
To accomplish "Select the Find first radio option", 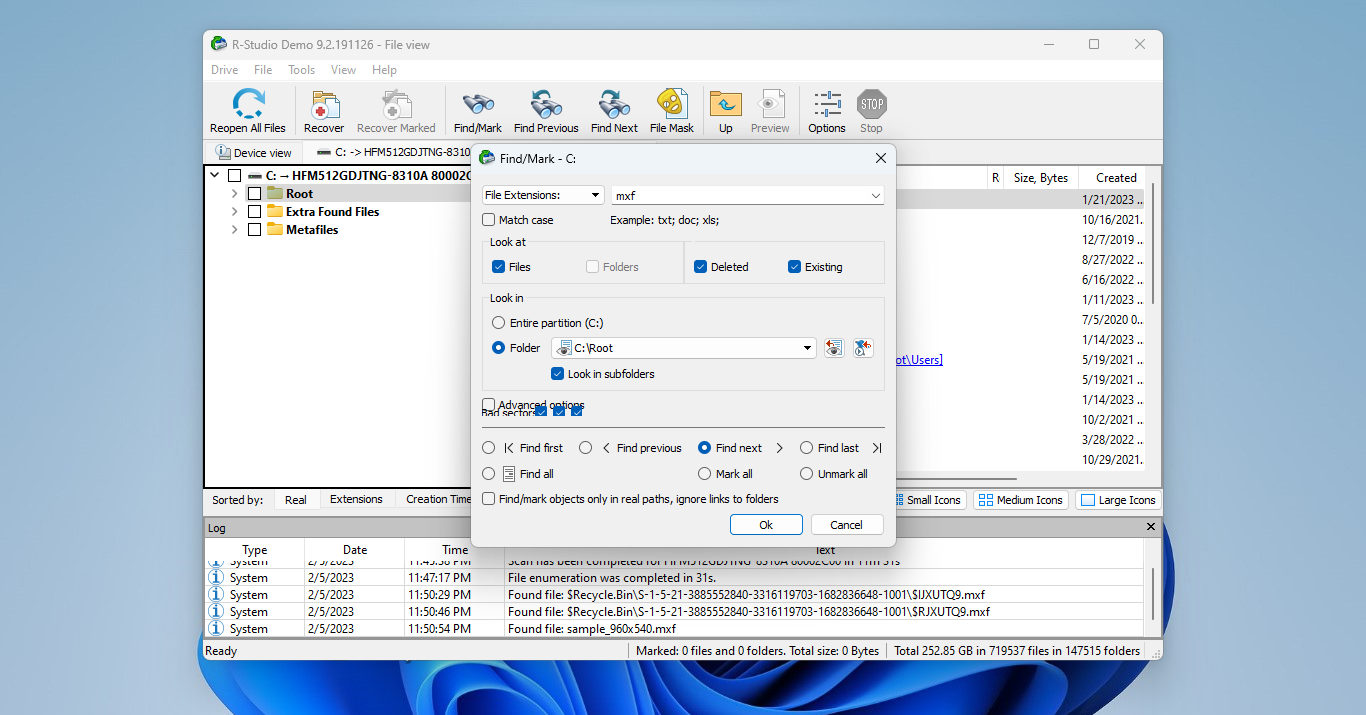I will 489,448.
